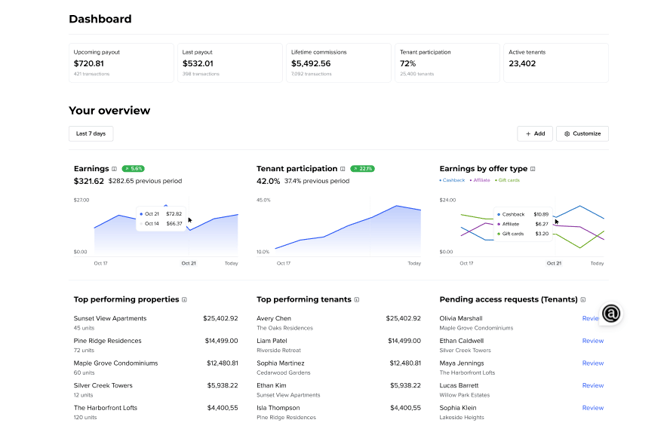
Task: Select Avery Chen in top performing tenants
Action: (274, 318)
